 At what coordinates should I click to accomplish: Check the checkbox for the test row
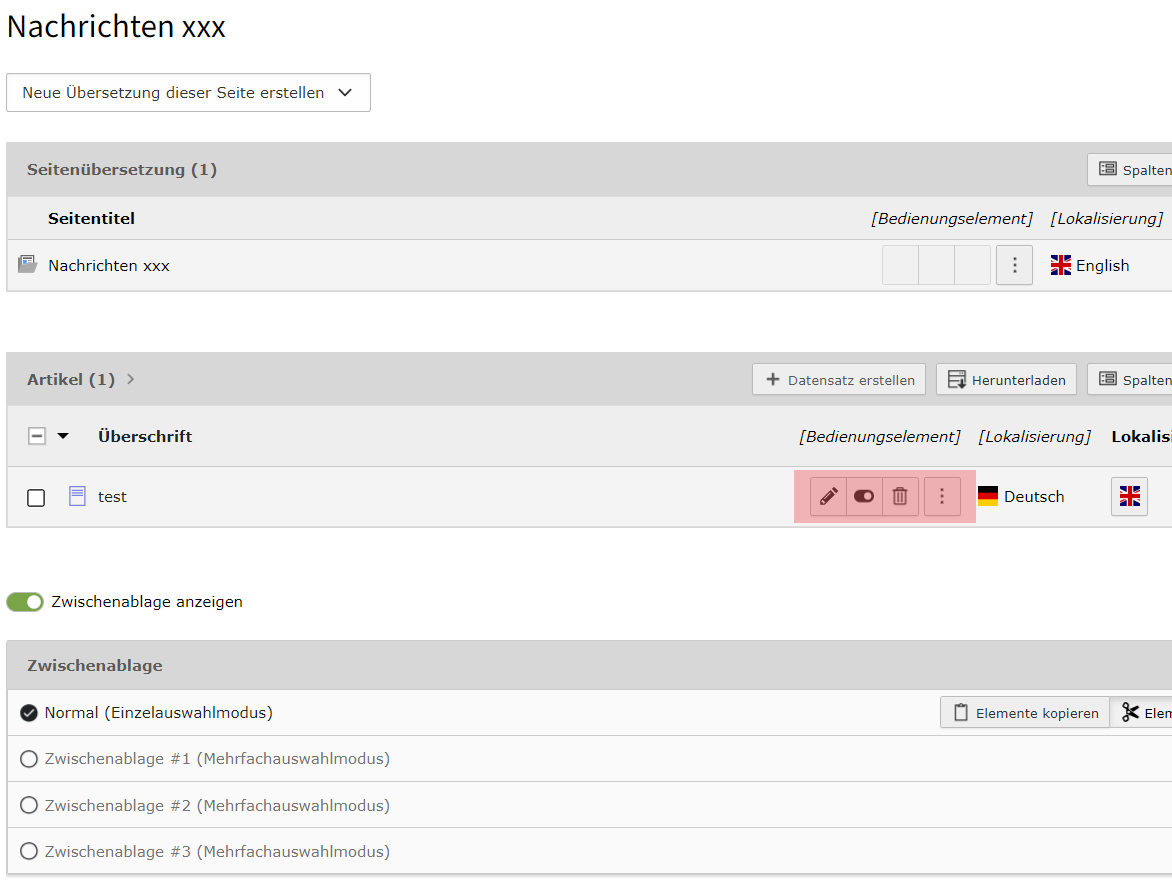coord(36,498)
